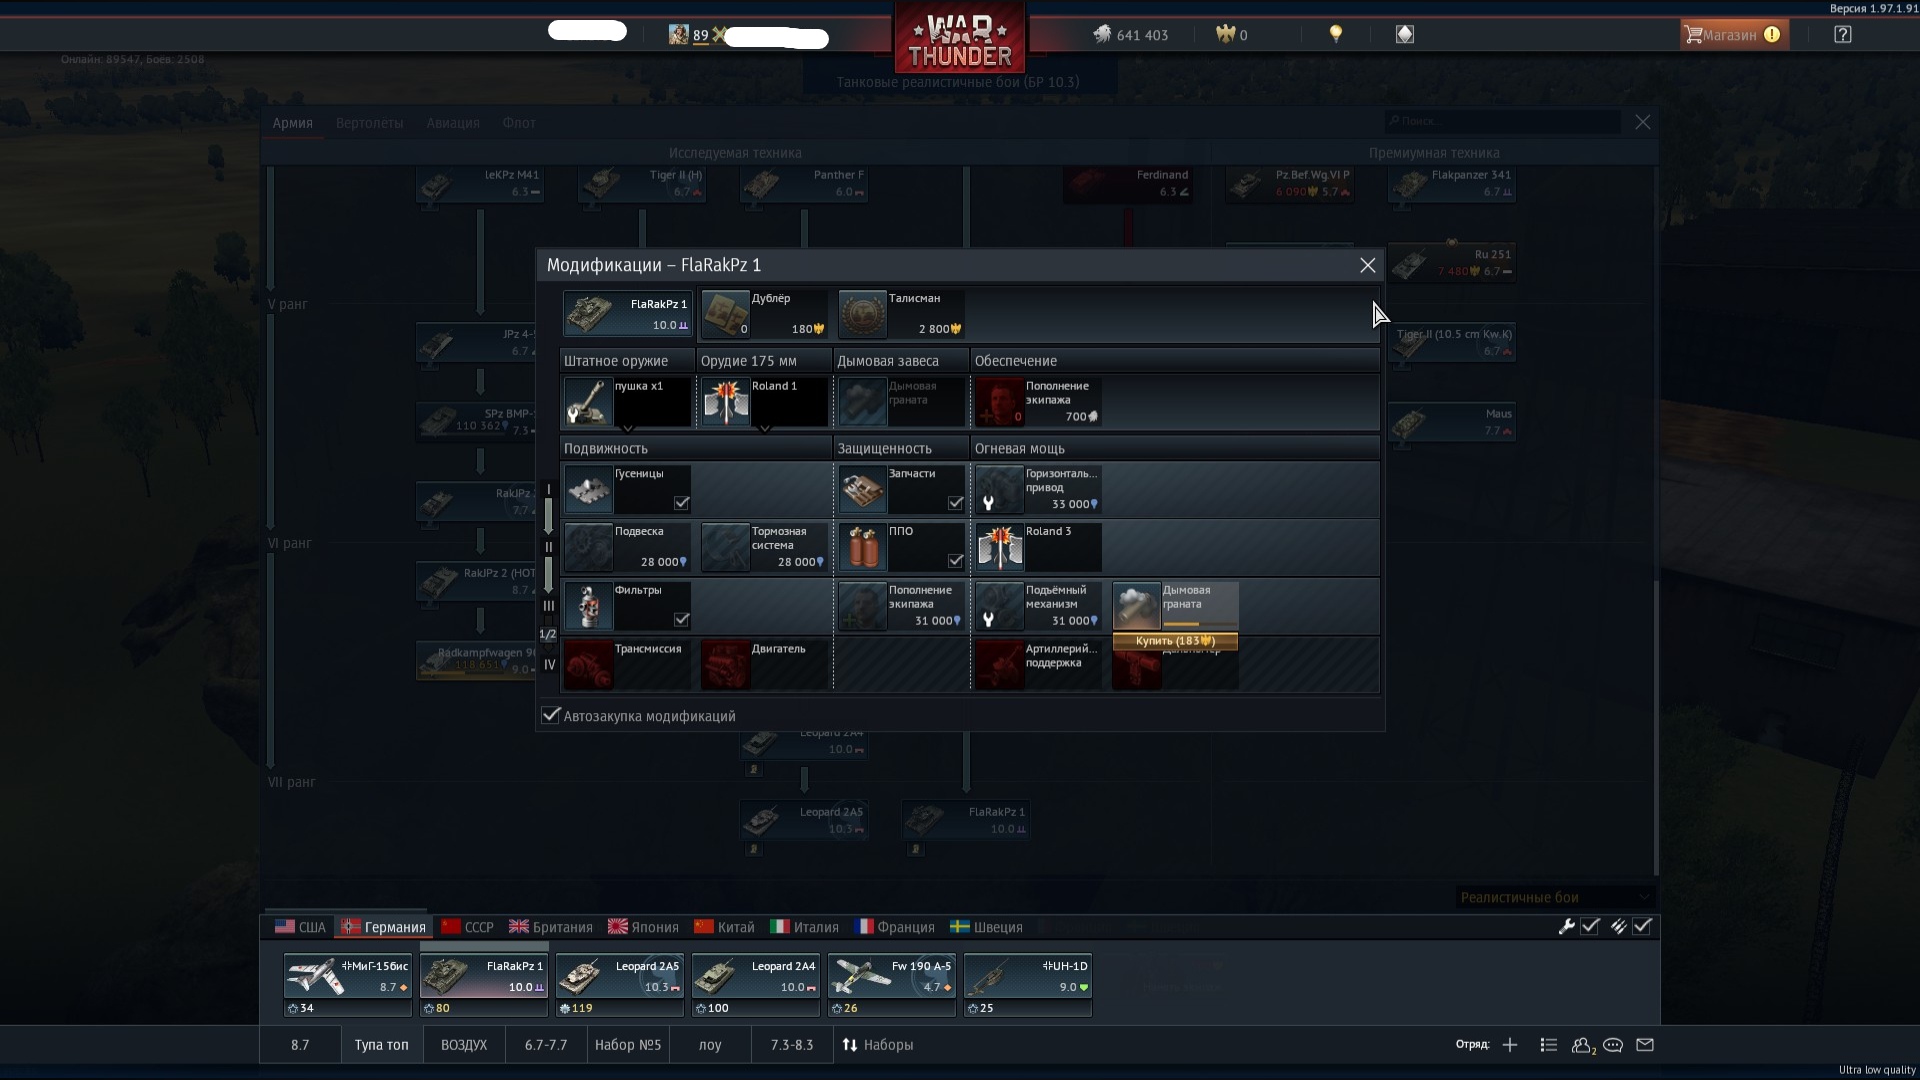
Task: Click the Тормозная система brake icon
Action: 726,548
